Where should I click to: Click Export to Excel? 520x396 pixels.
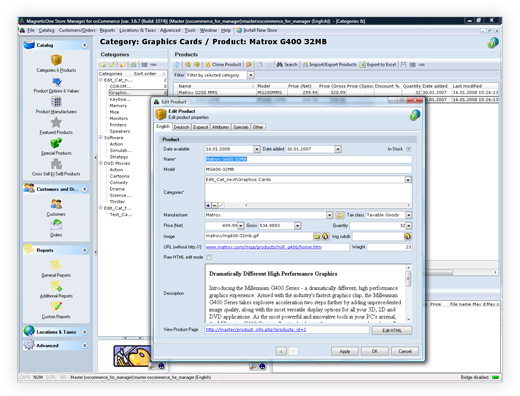[x=378, y=65]
